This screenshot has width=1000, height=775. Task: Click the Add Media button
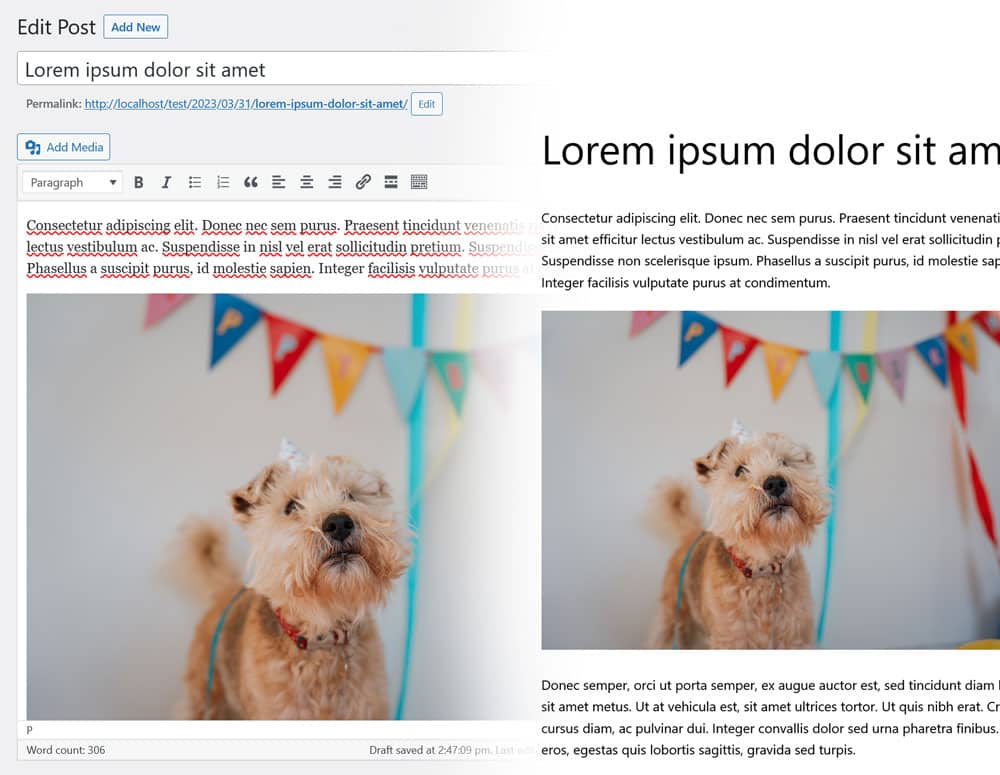point(64,147)
